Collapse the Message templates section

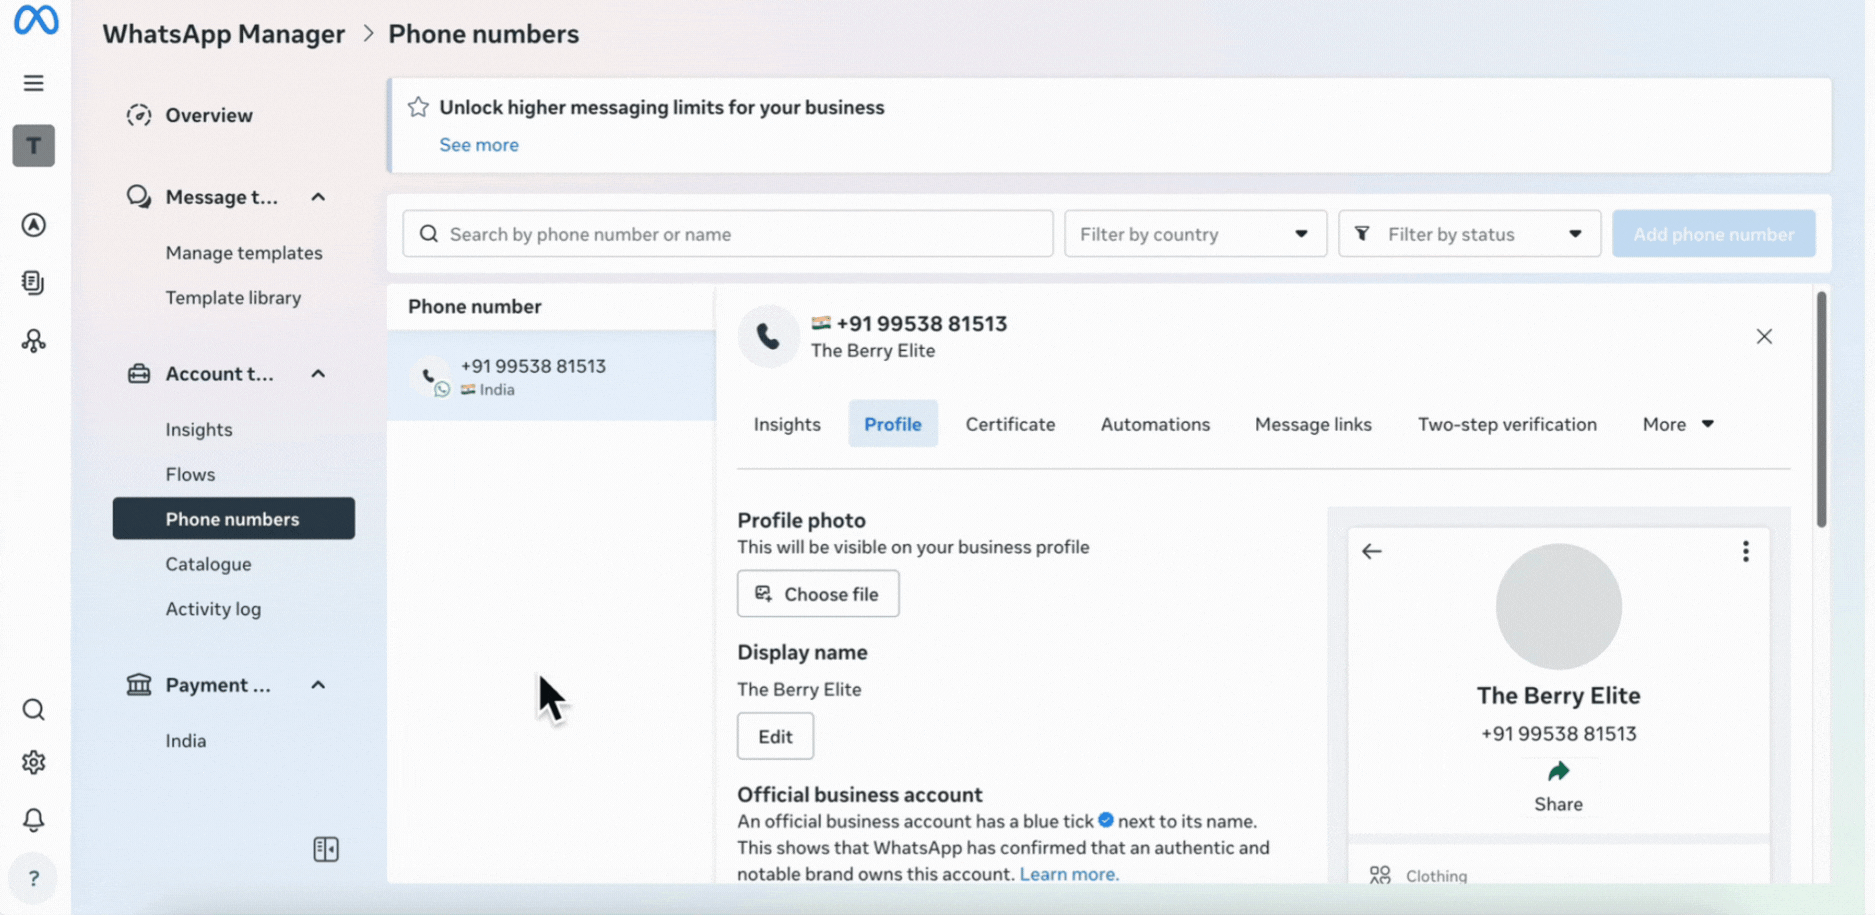[x=318, y=197]
